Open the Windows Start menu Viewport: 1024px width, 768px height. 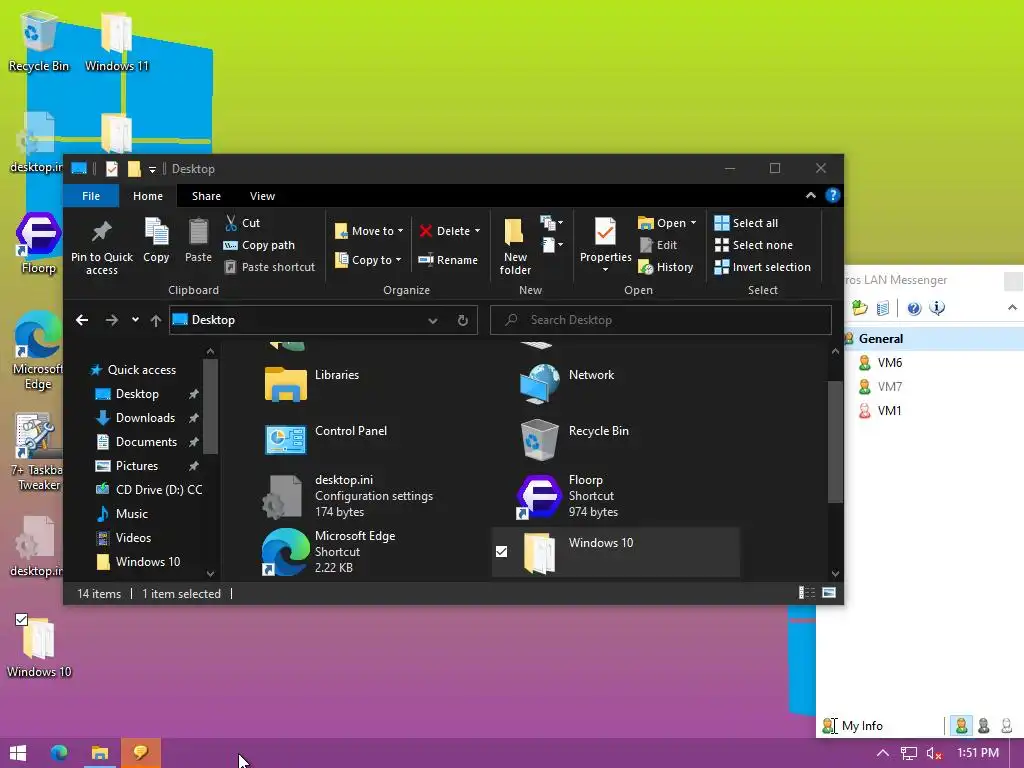pyautogui.click(x=18, y=753)
